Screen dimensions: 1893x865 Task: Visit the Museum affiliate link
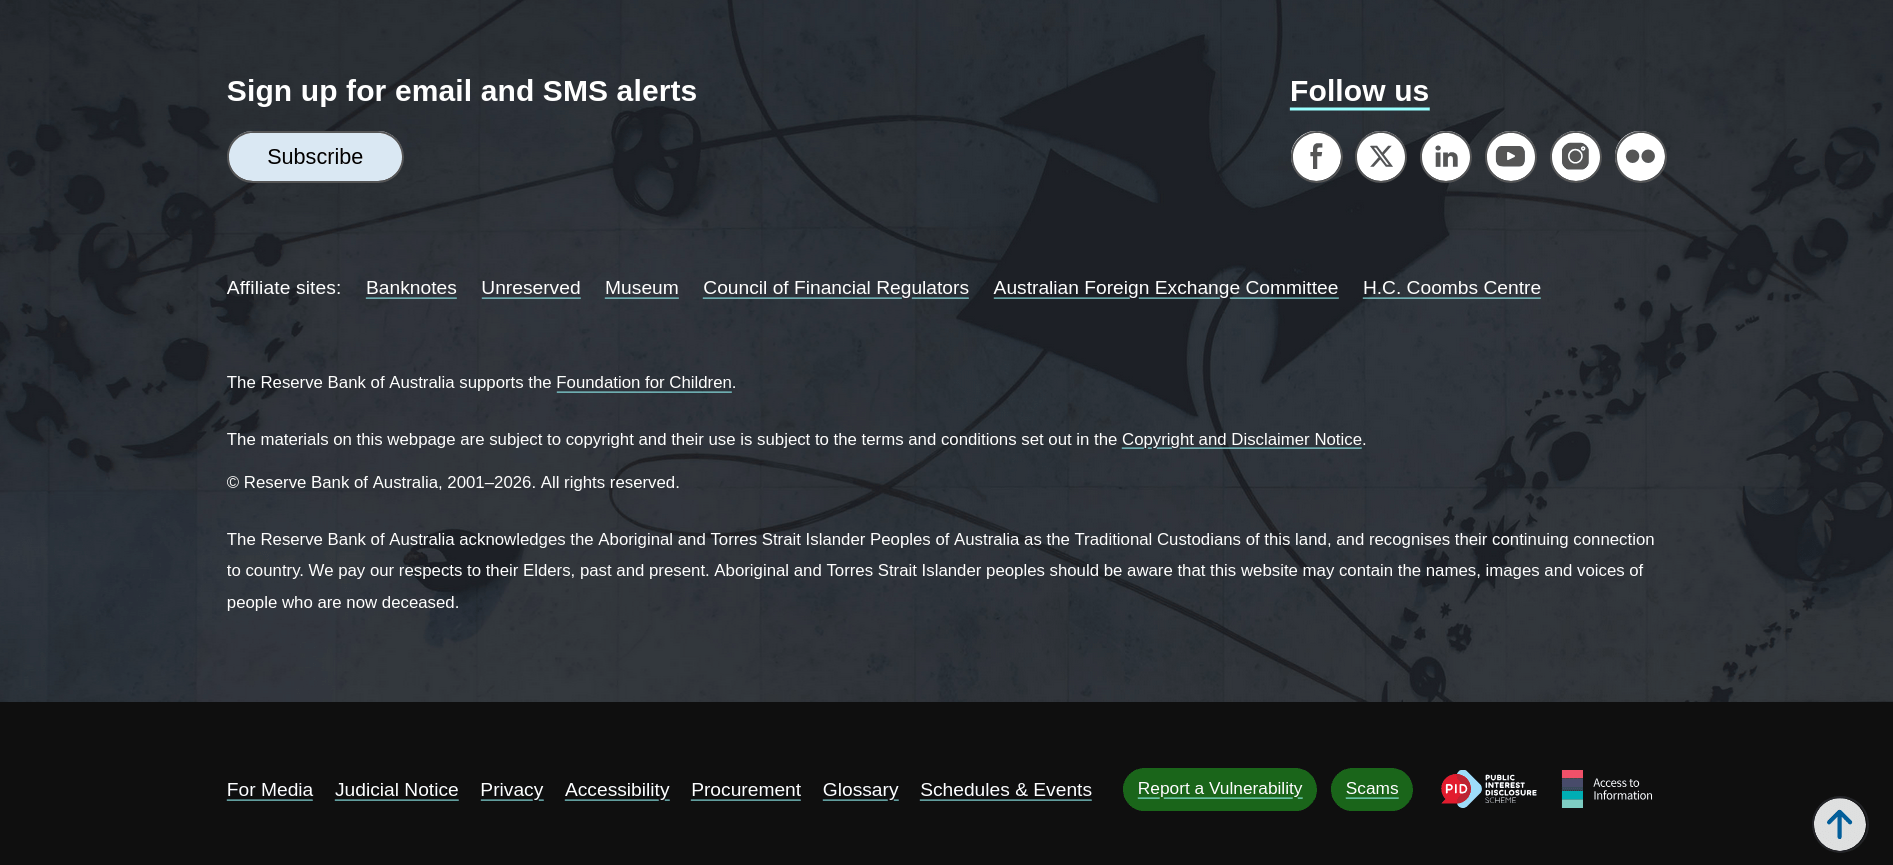(641, 288)
